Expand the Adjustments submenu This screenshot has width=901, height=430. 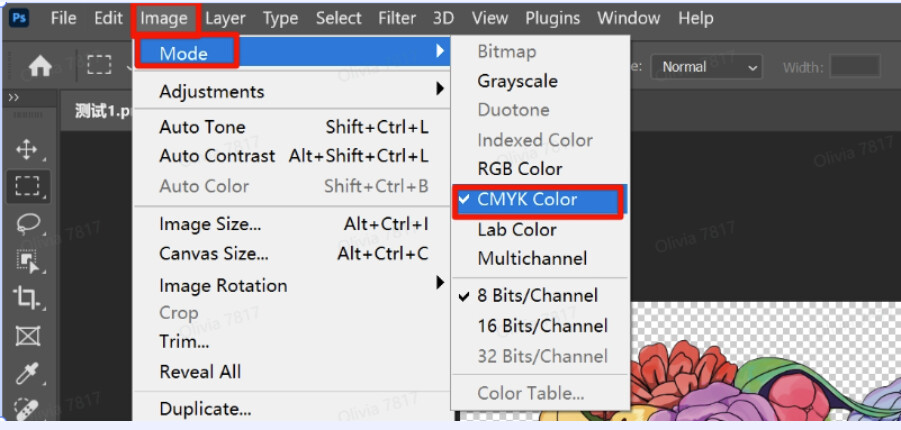291,91
